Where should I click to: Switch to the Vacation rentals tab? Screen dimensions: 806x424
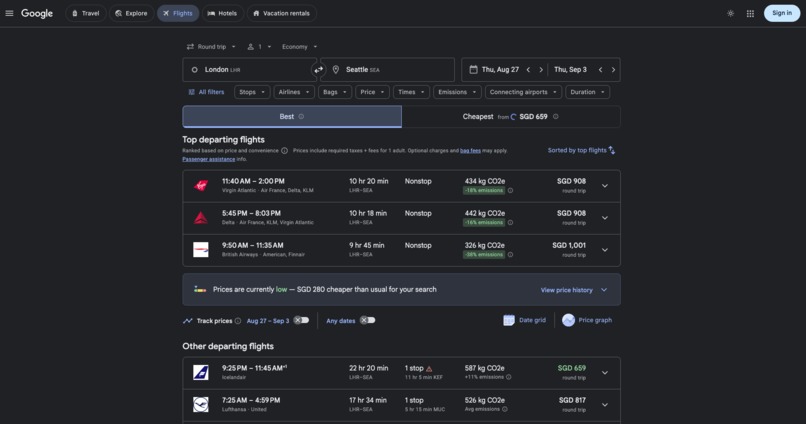(282, 13)
